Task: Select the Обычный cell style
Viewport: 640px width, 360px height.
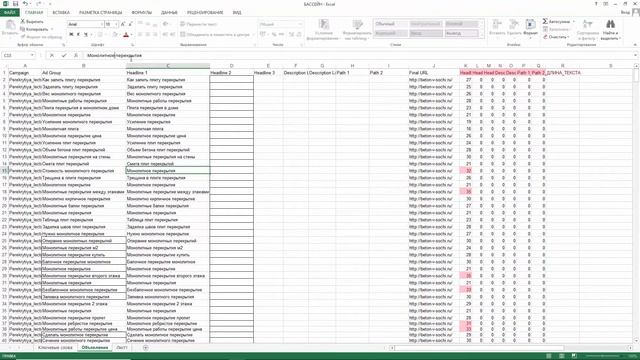Action: click(x=390, y=24)
